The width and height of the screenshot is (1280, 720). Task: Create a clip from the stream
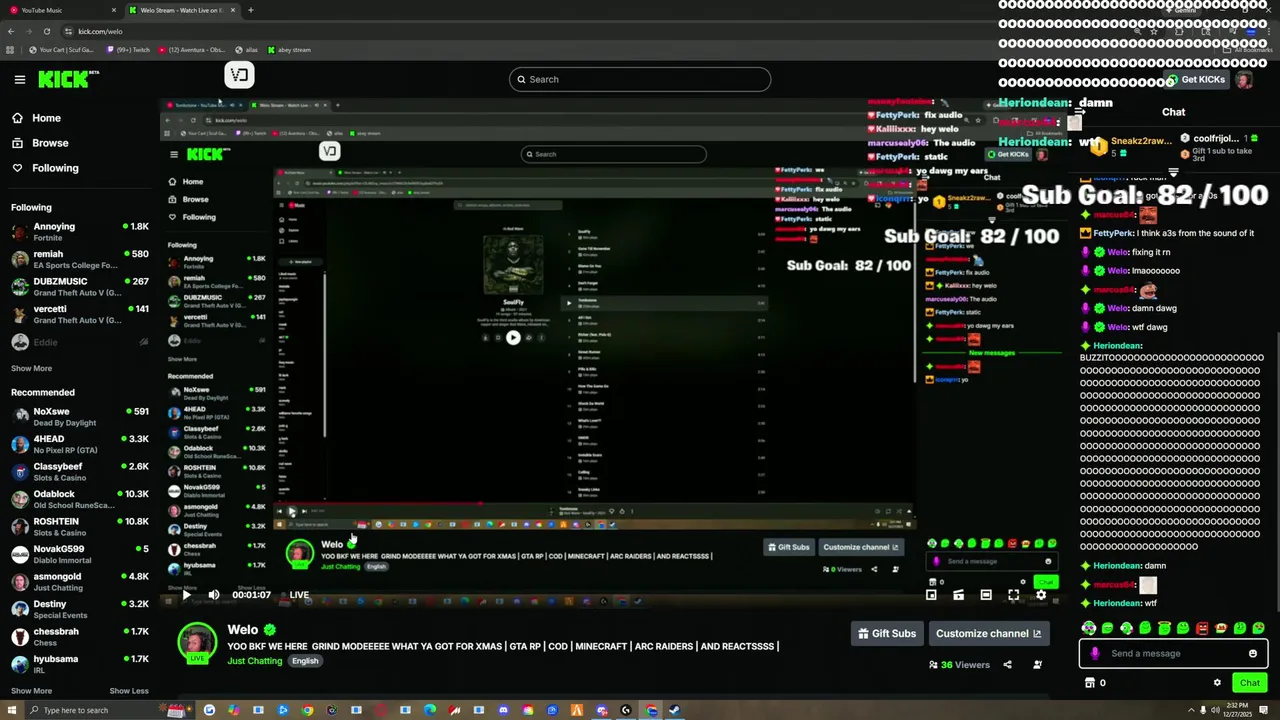point(958,595)
